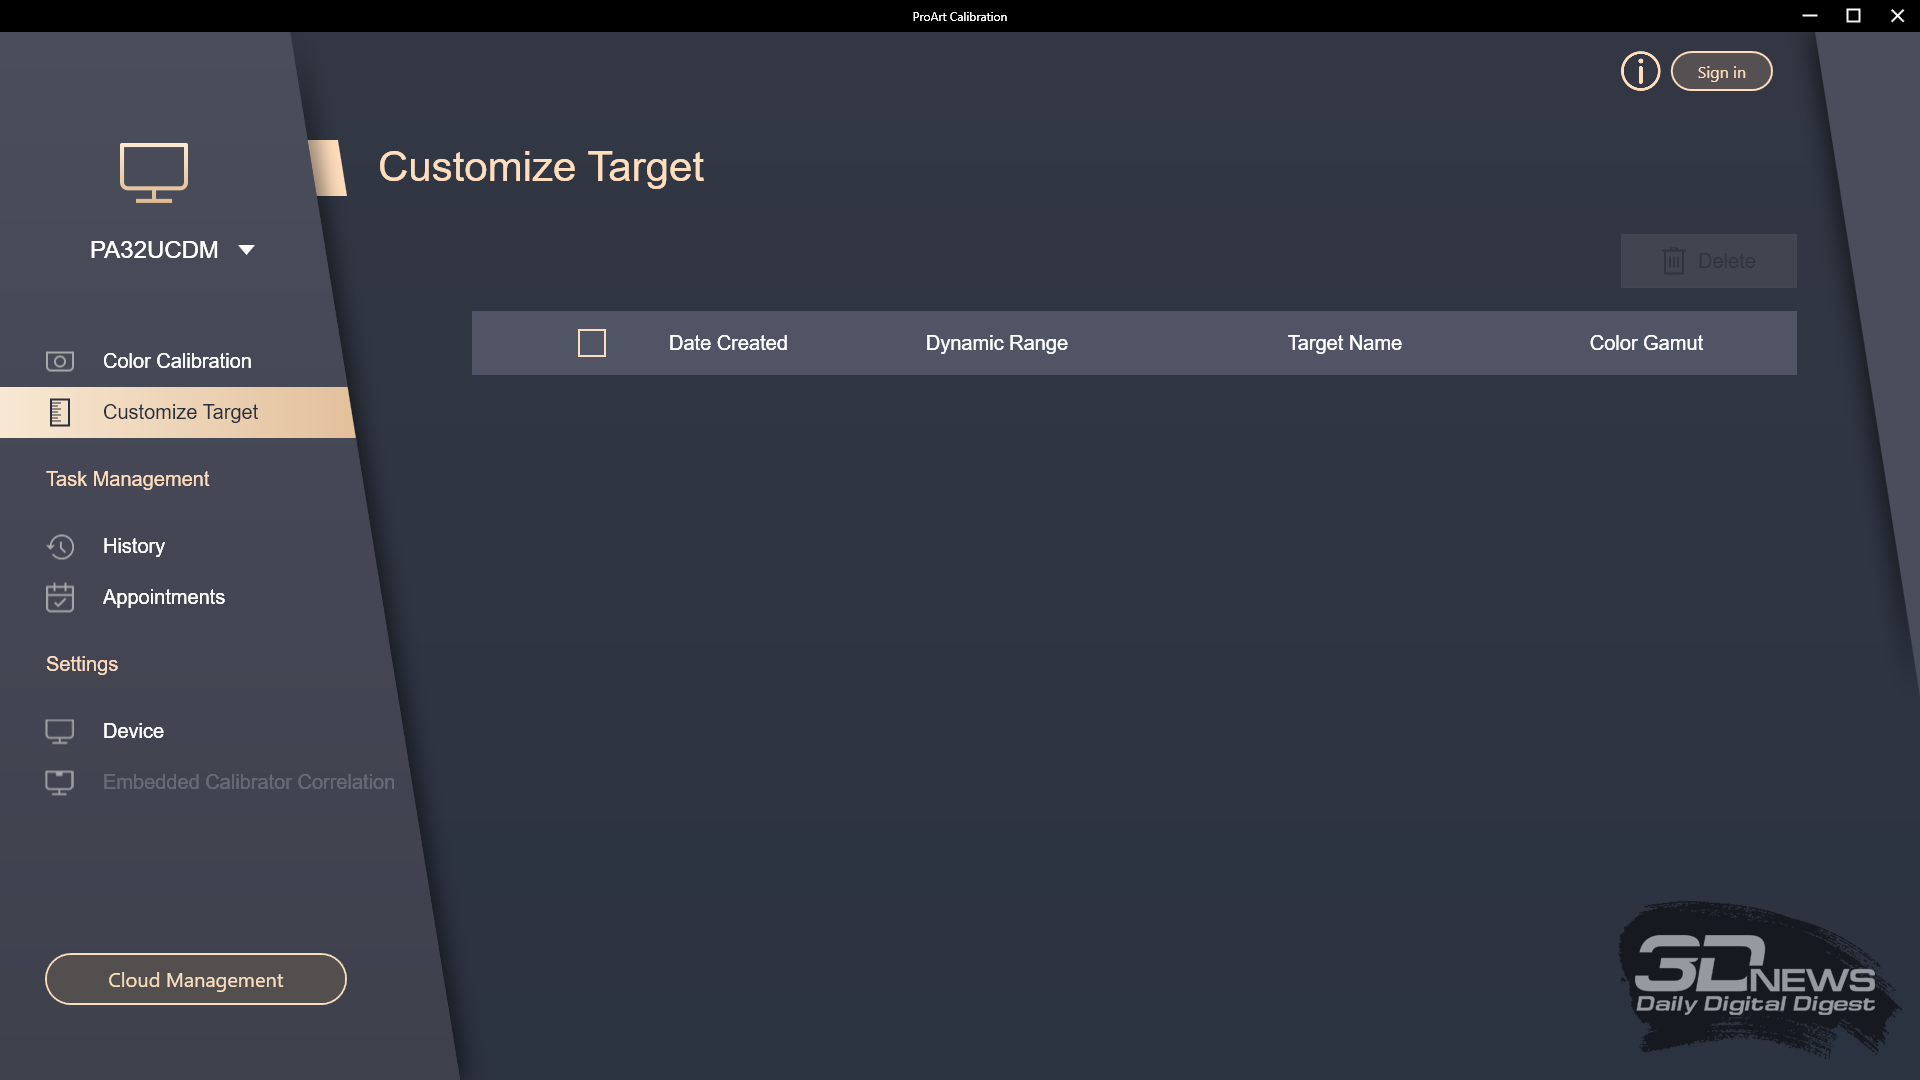Image resolution: width=1920 pixels, height=1080 pixels.
Task: Sort by the Date Created column header
Action: pos(728,343)
